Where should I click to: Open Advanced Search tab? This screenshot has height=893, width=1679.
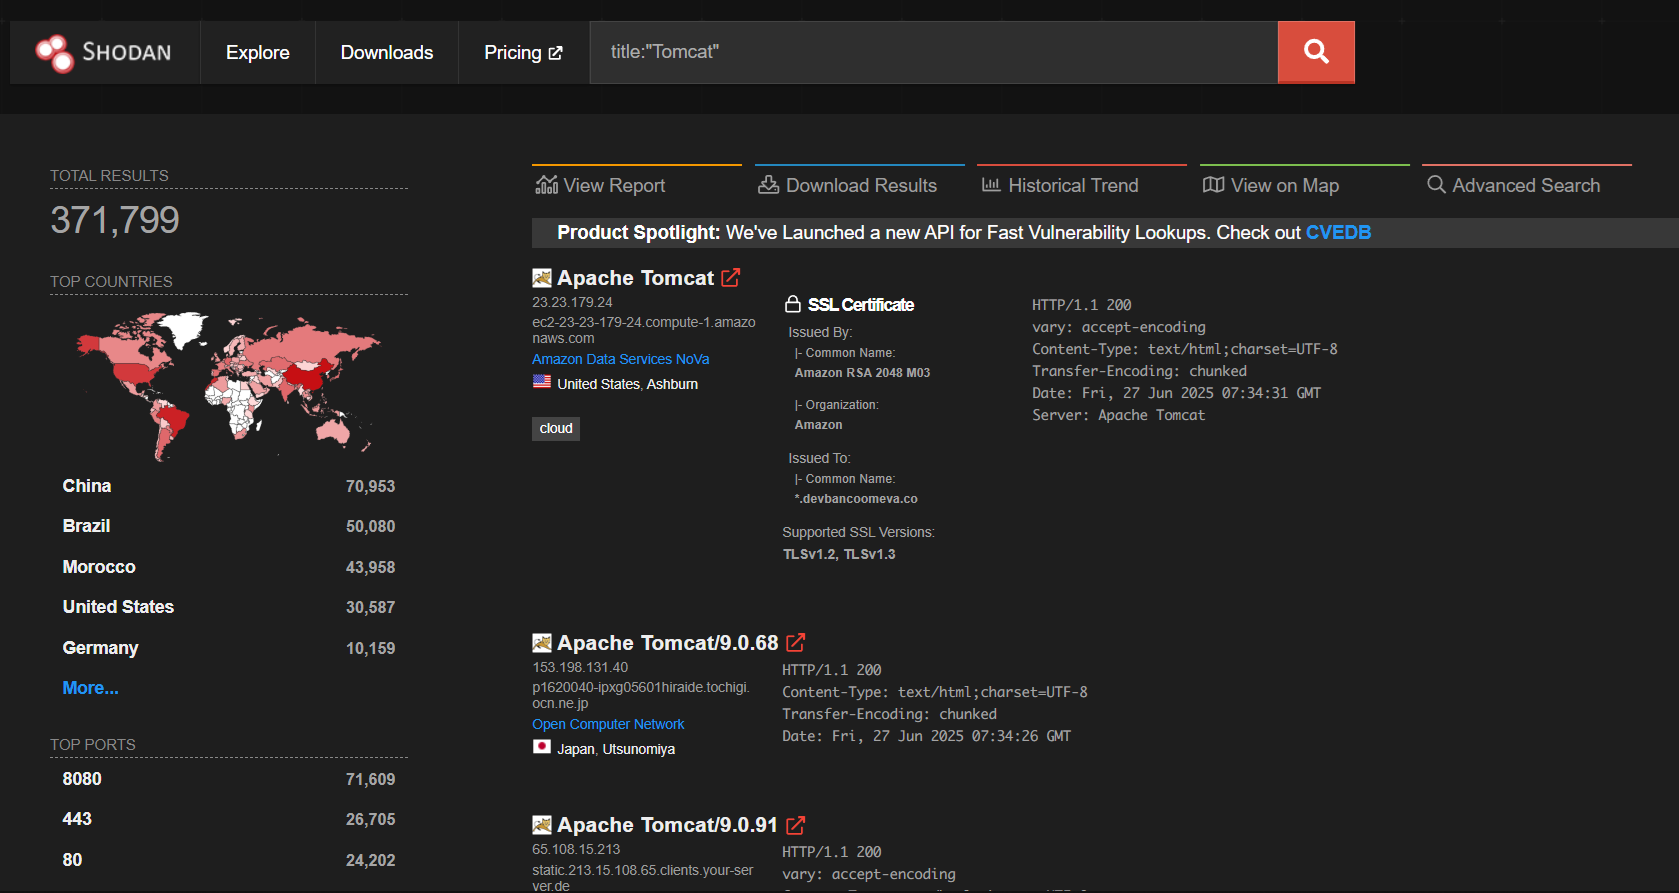point(1527,185)
